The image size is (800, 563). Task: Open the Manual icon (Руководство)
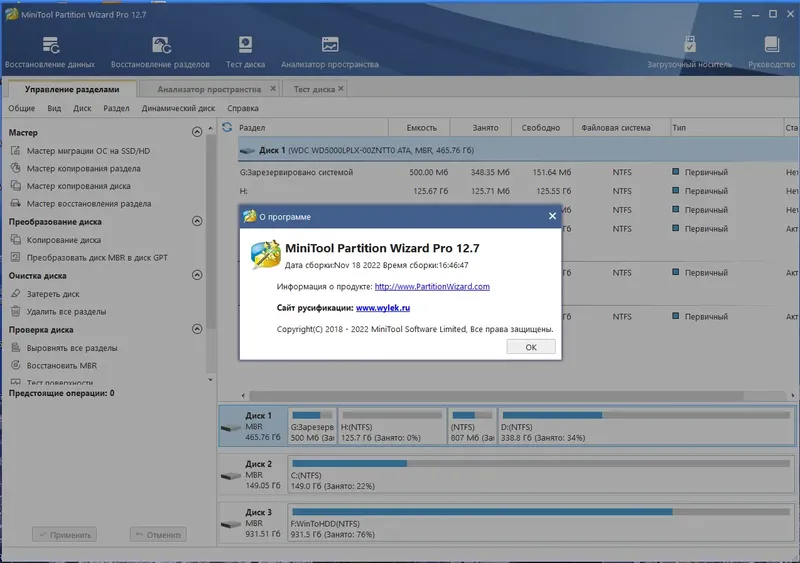[771, 52]
